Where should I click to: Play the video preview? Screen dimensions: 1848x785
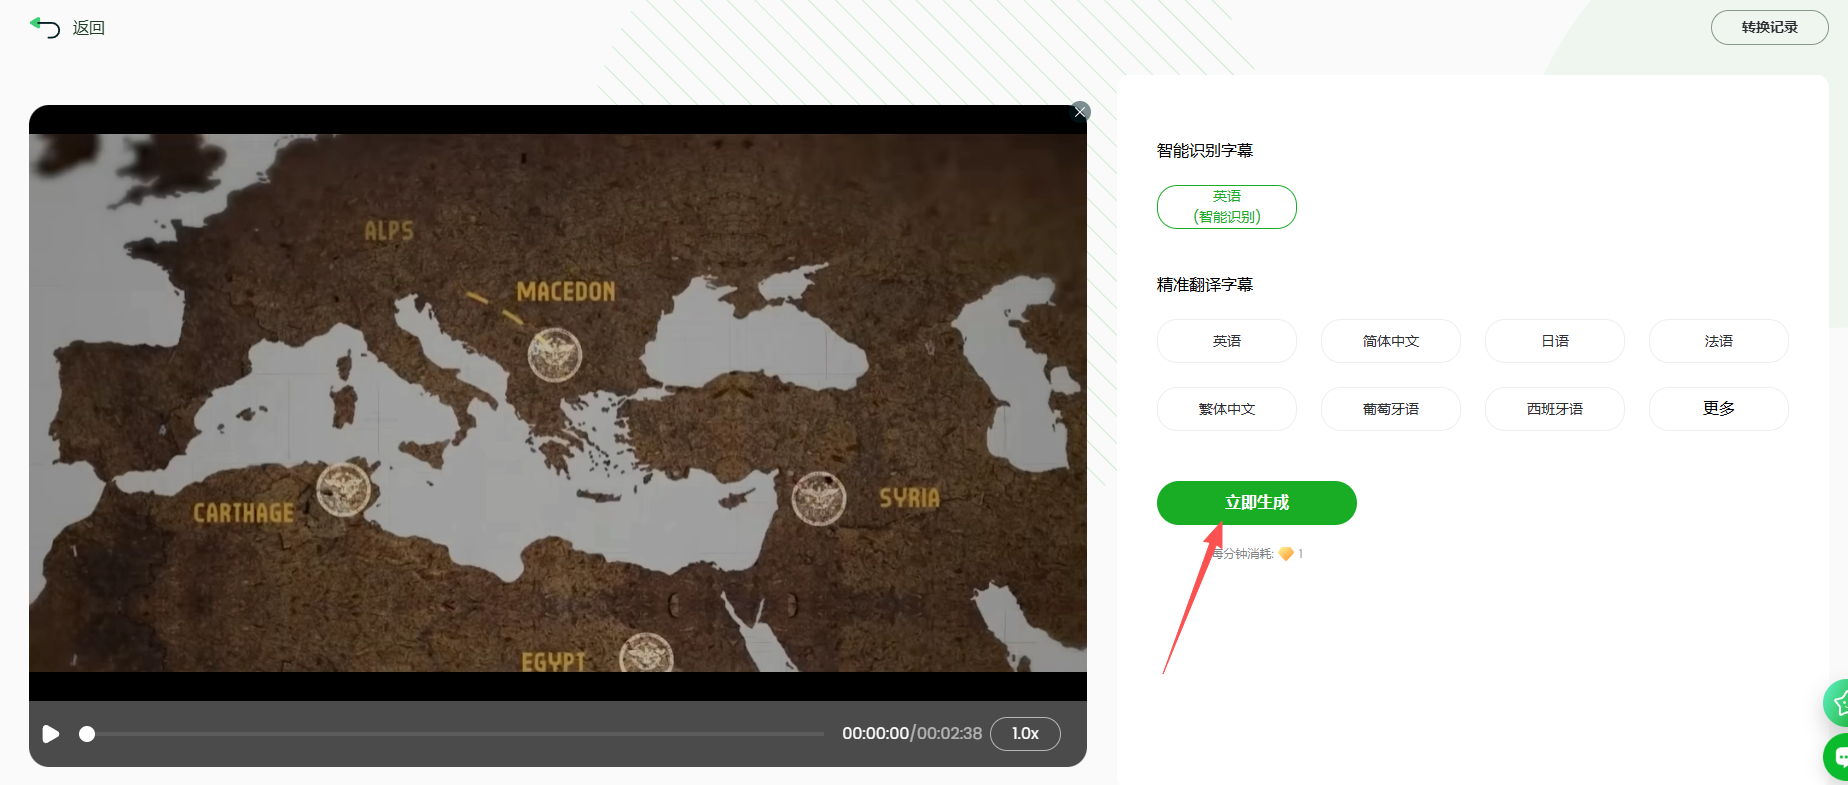point(51,734)
